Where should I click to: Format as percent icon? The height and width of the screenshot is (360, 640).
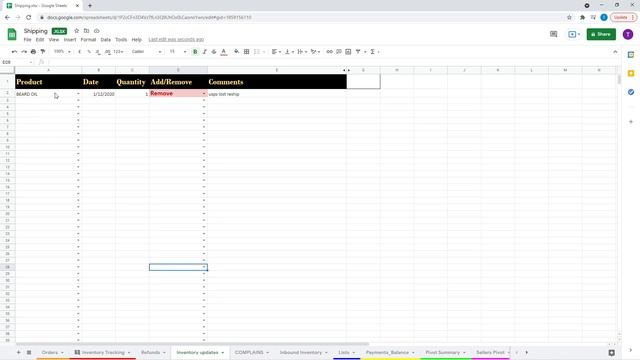89,52
